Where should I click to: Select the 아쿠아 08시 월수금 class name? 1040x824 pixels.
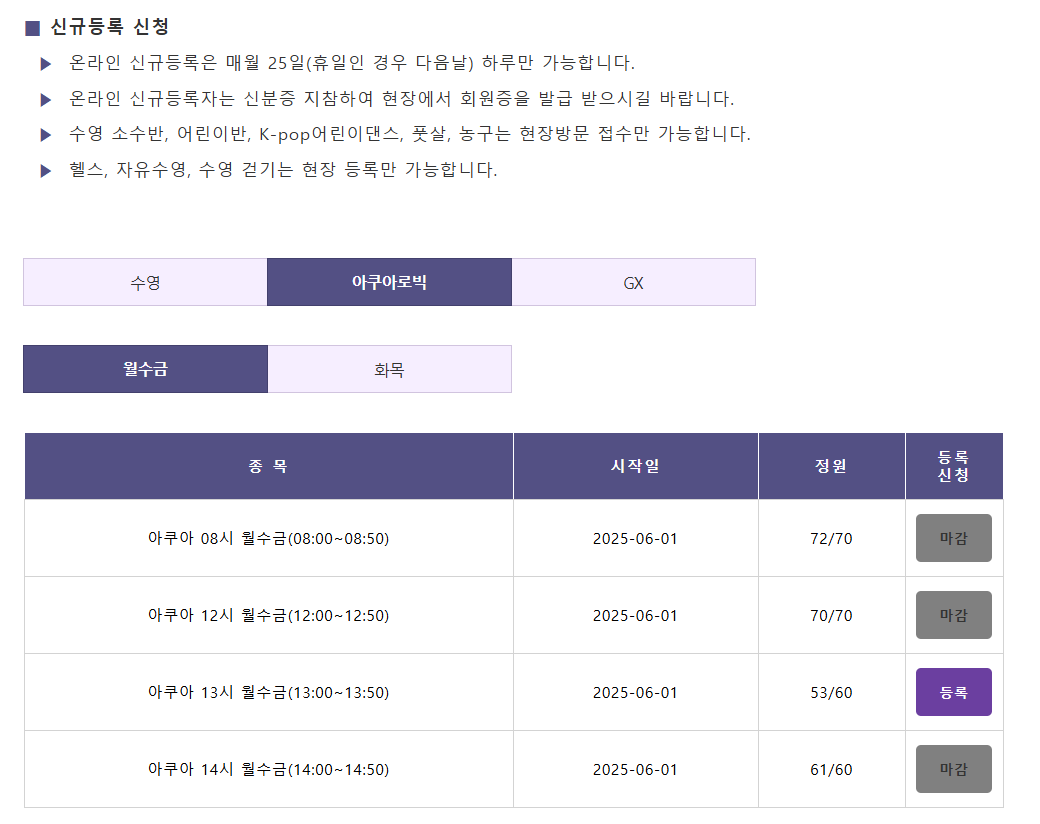269,538
